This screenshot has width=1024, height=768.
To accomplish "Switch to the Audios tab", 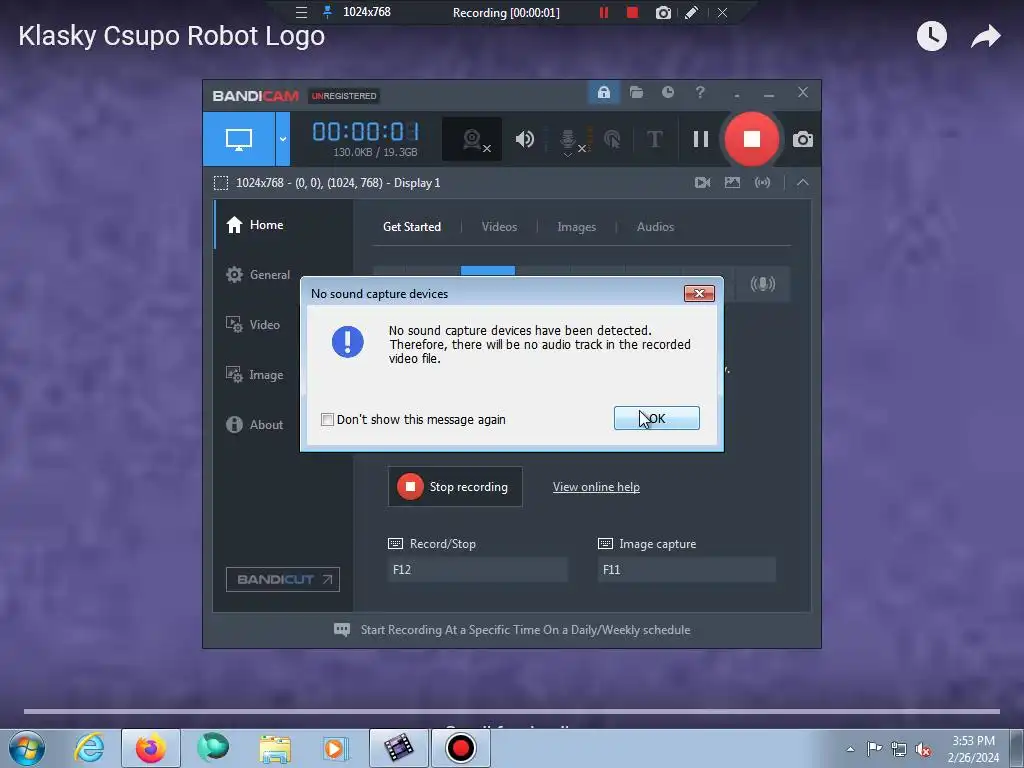I will (x=655, y=227).
